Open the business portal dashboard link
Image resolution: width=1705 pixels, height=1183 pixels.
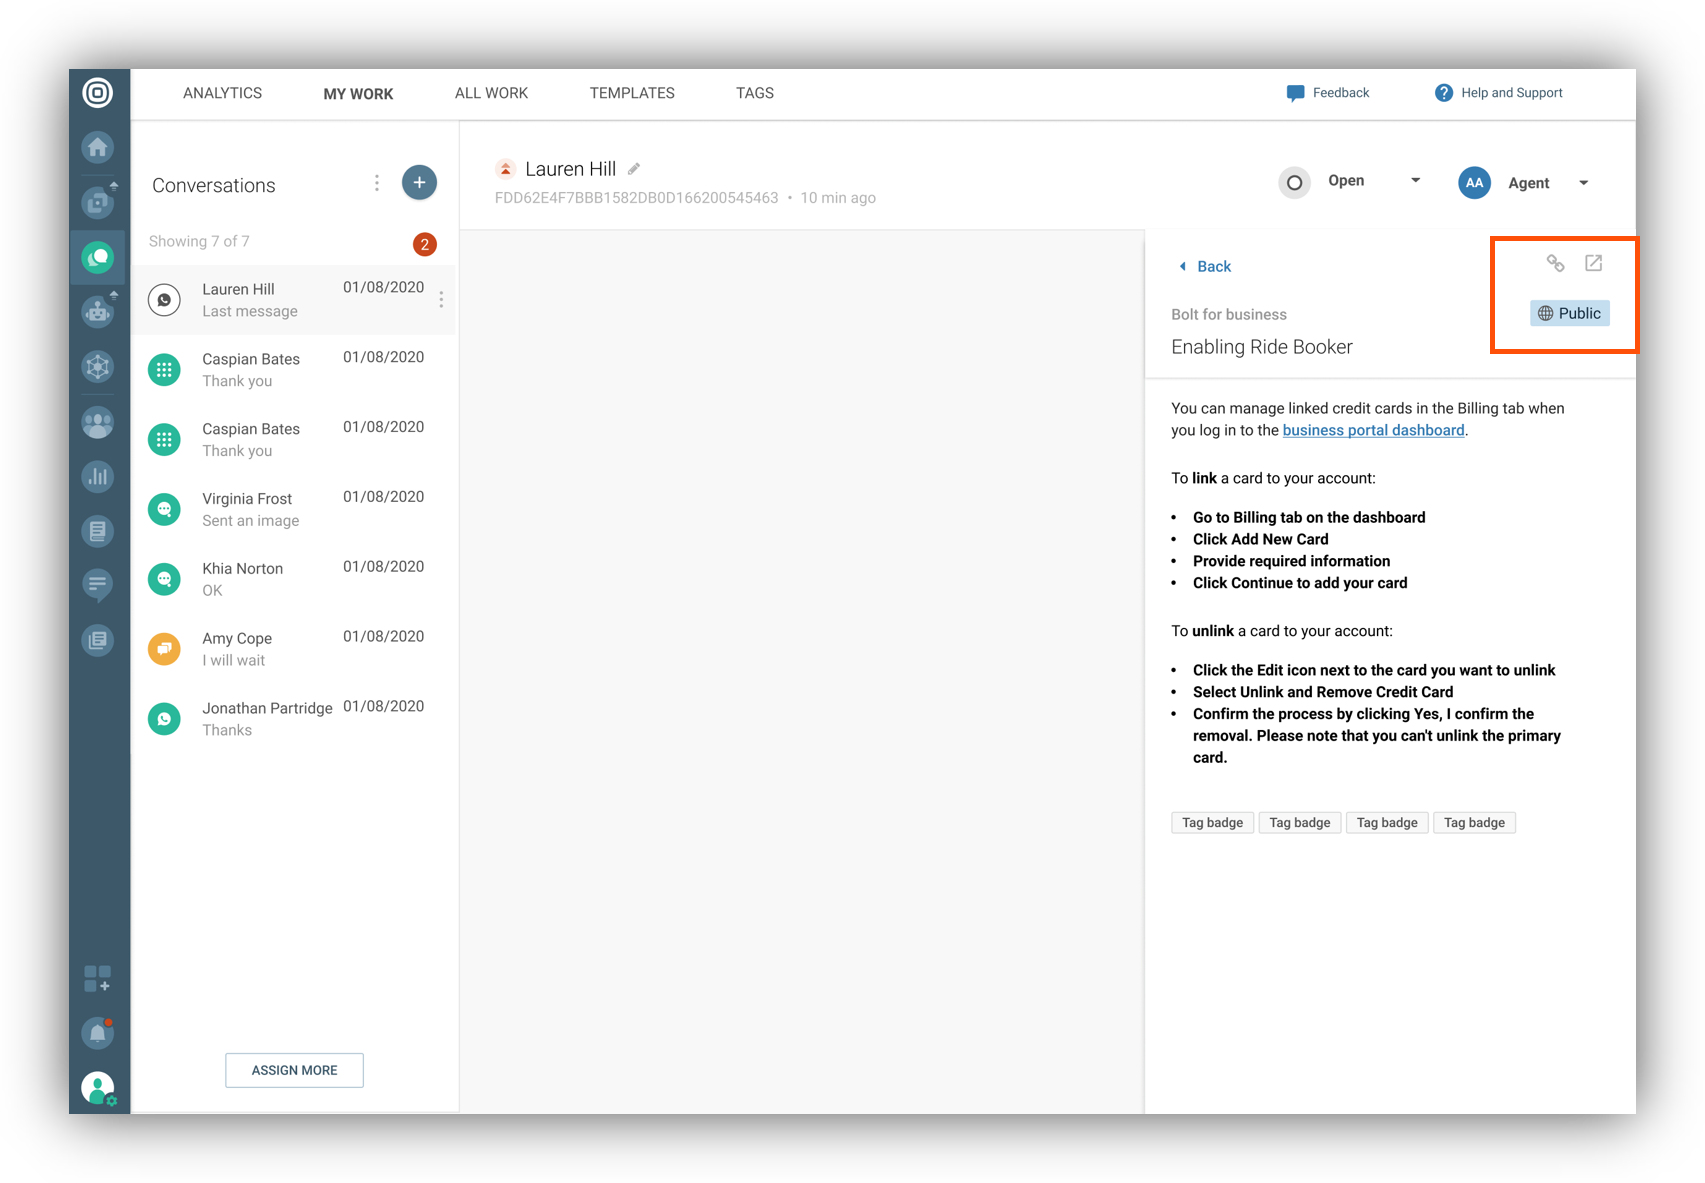pos(1372,430)
